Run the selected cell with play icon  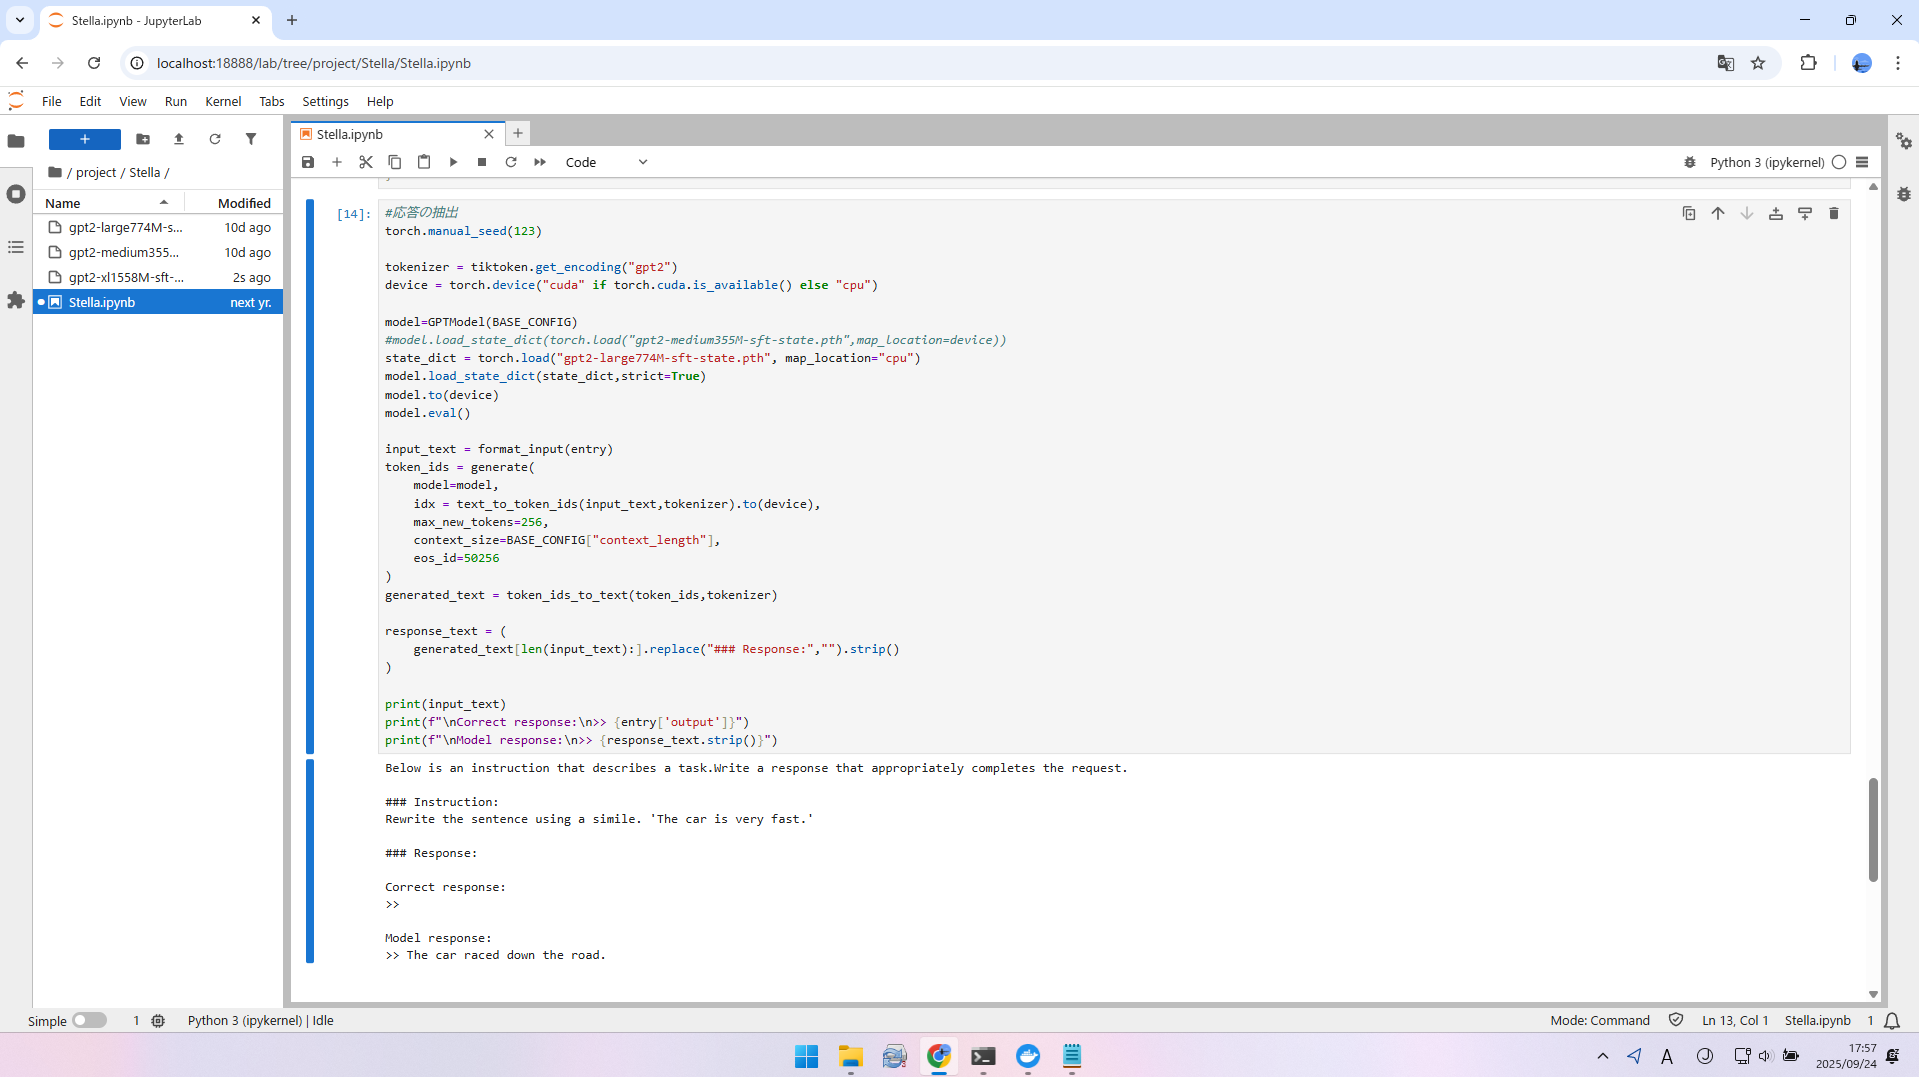(x=453, y=162)
